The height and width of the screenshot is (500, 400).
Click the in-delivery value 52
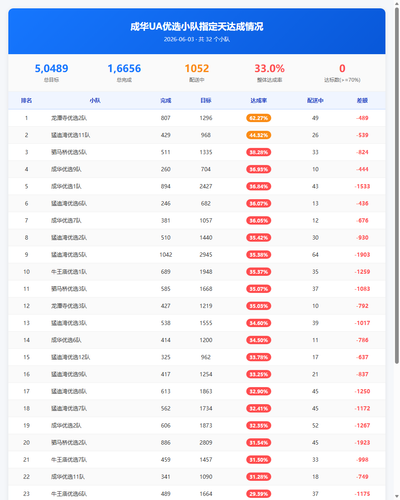(x=315, y=425)
